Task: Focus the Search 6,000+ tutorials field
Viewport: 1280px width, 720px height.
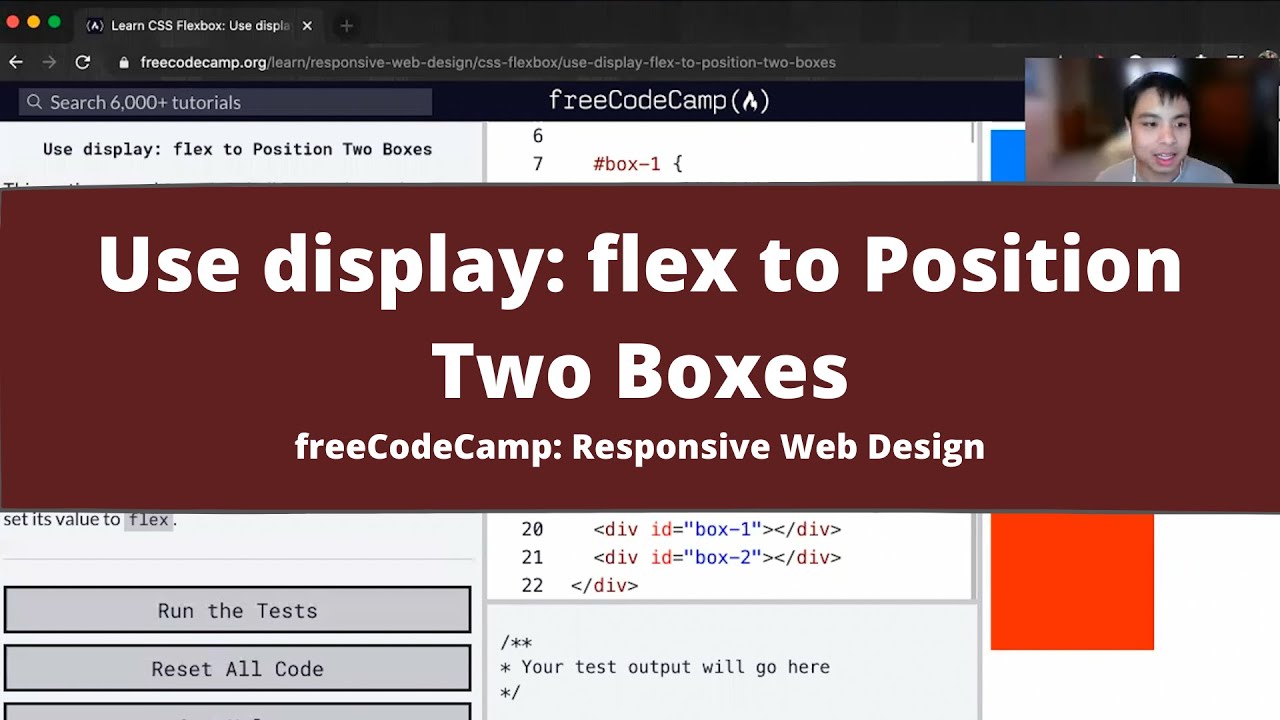Action: coord(226,102)
